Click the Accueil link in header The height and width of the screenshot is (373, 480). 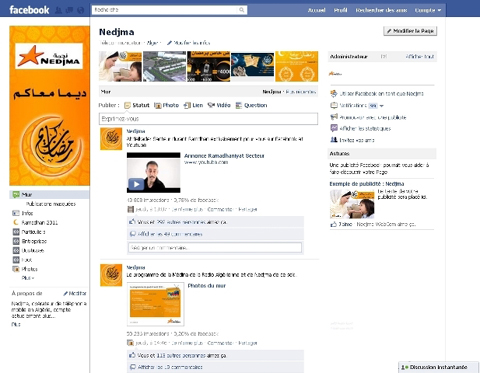pos(316,10)
